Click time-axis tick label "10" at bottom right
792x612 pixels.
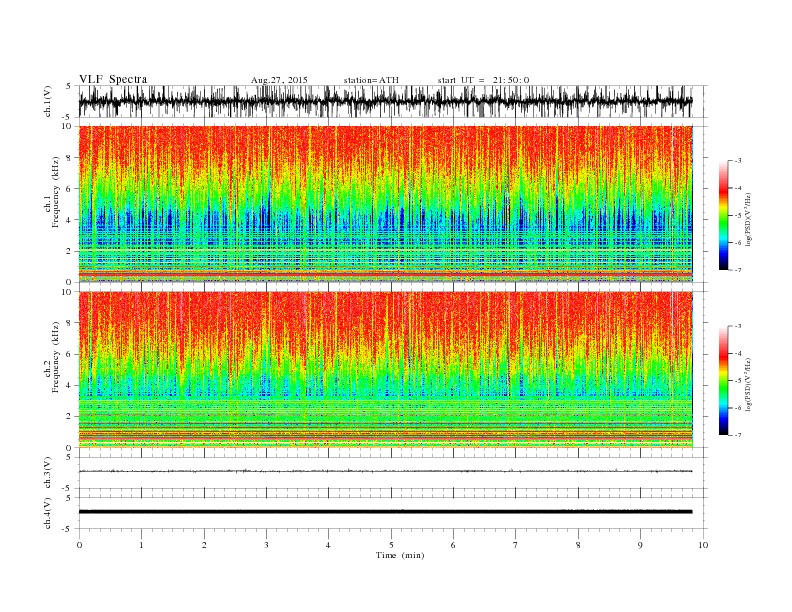click(x=703, y=545)
